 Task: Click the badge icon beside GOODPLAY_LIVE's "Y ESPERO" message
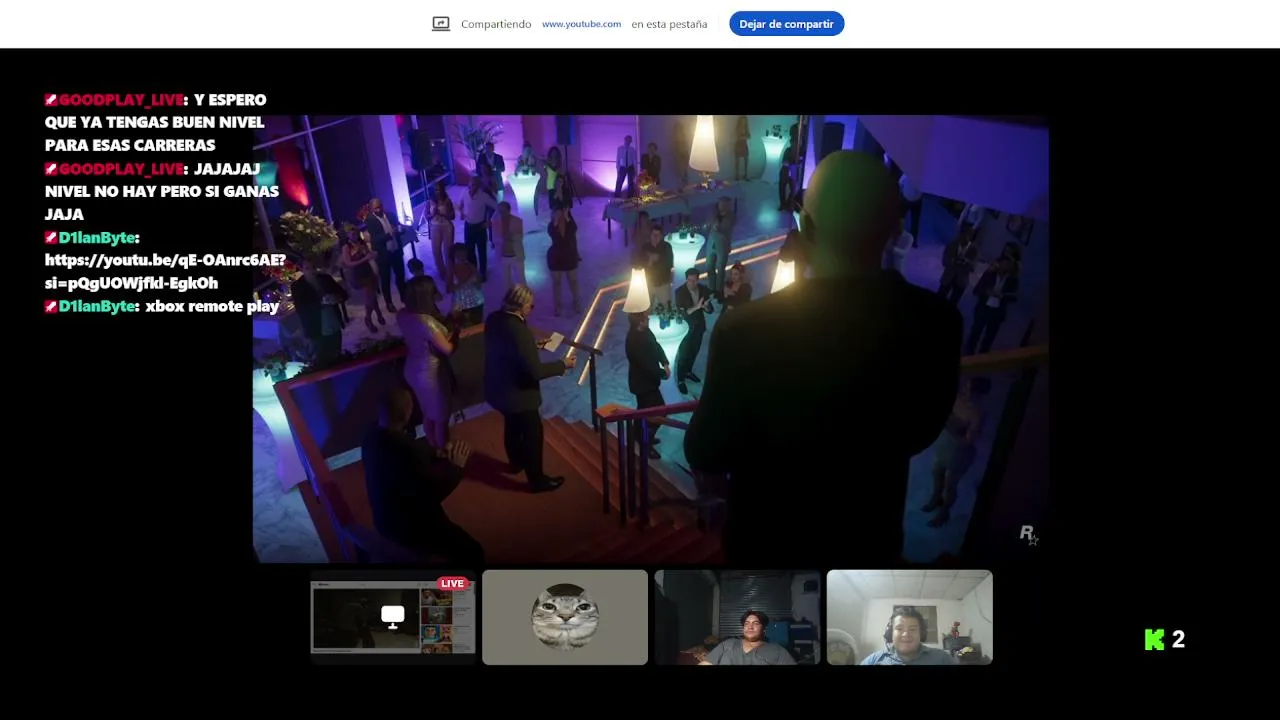tap(51, 100)
